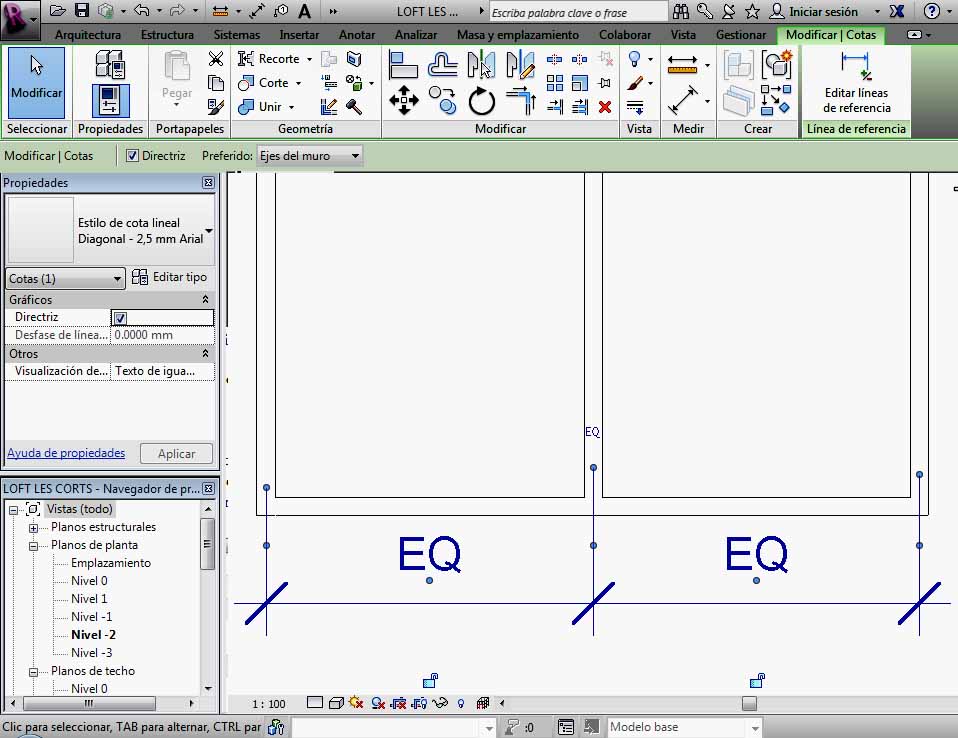Collapse the Planos de planta tree node

pyautogui.click(x=33, y=546)
